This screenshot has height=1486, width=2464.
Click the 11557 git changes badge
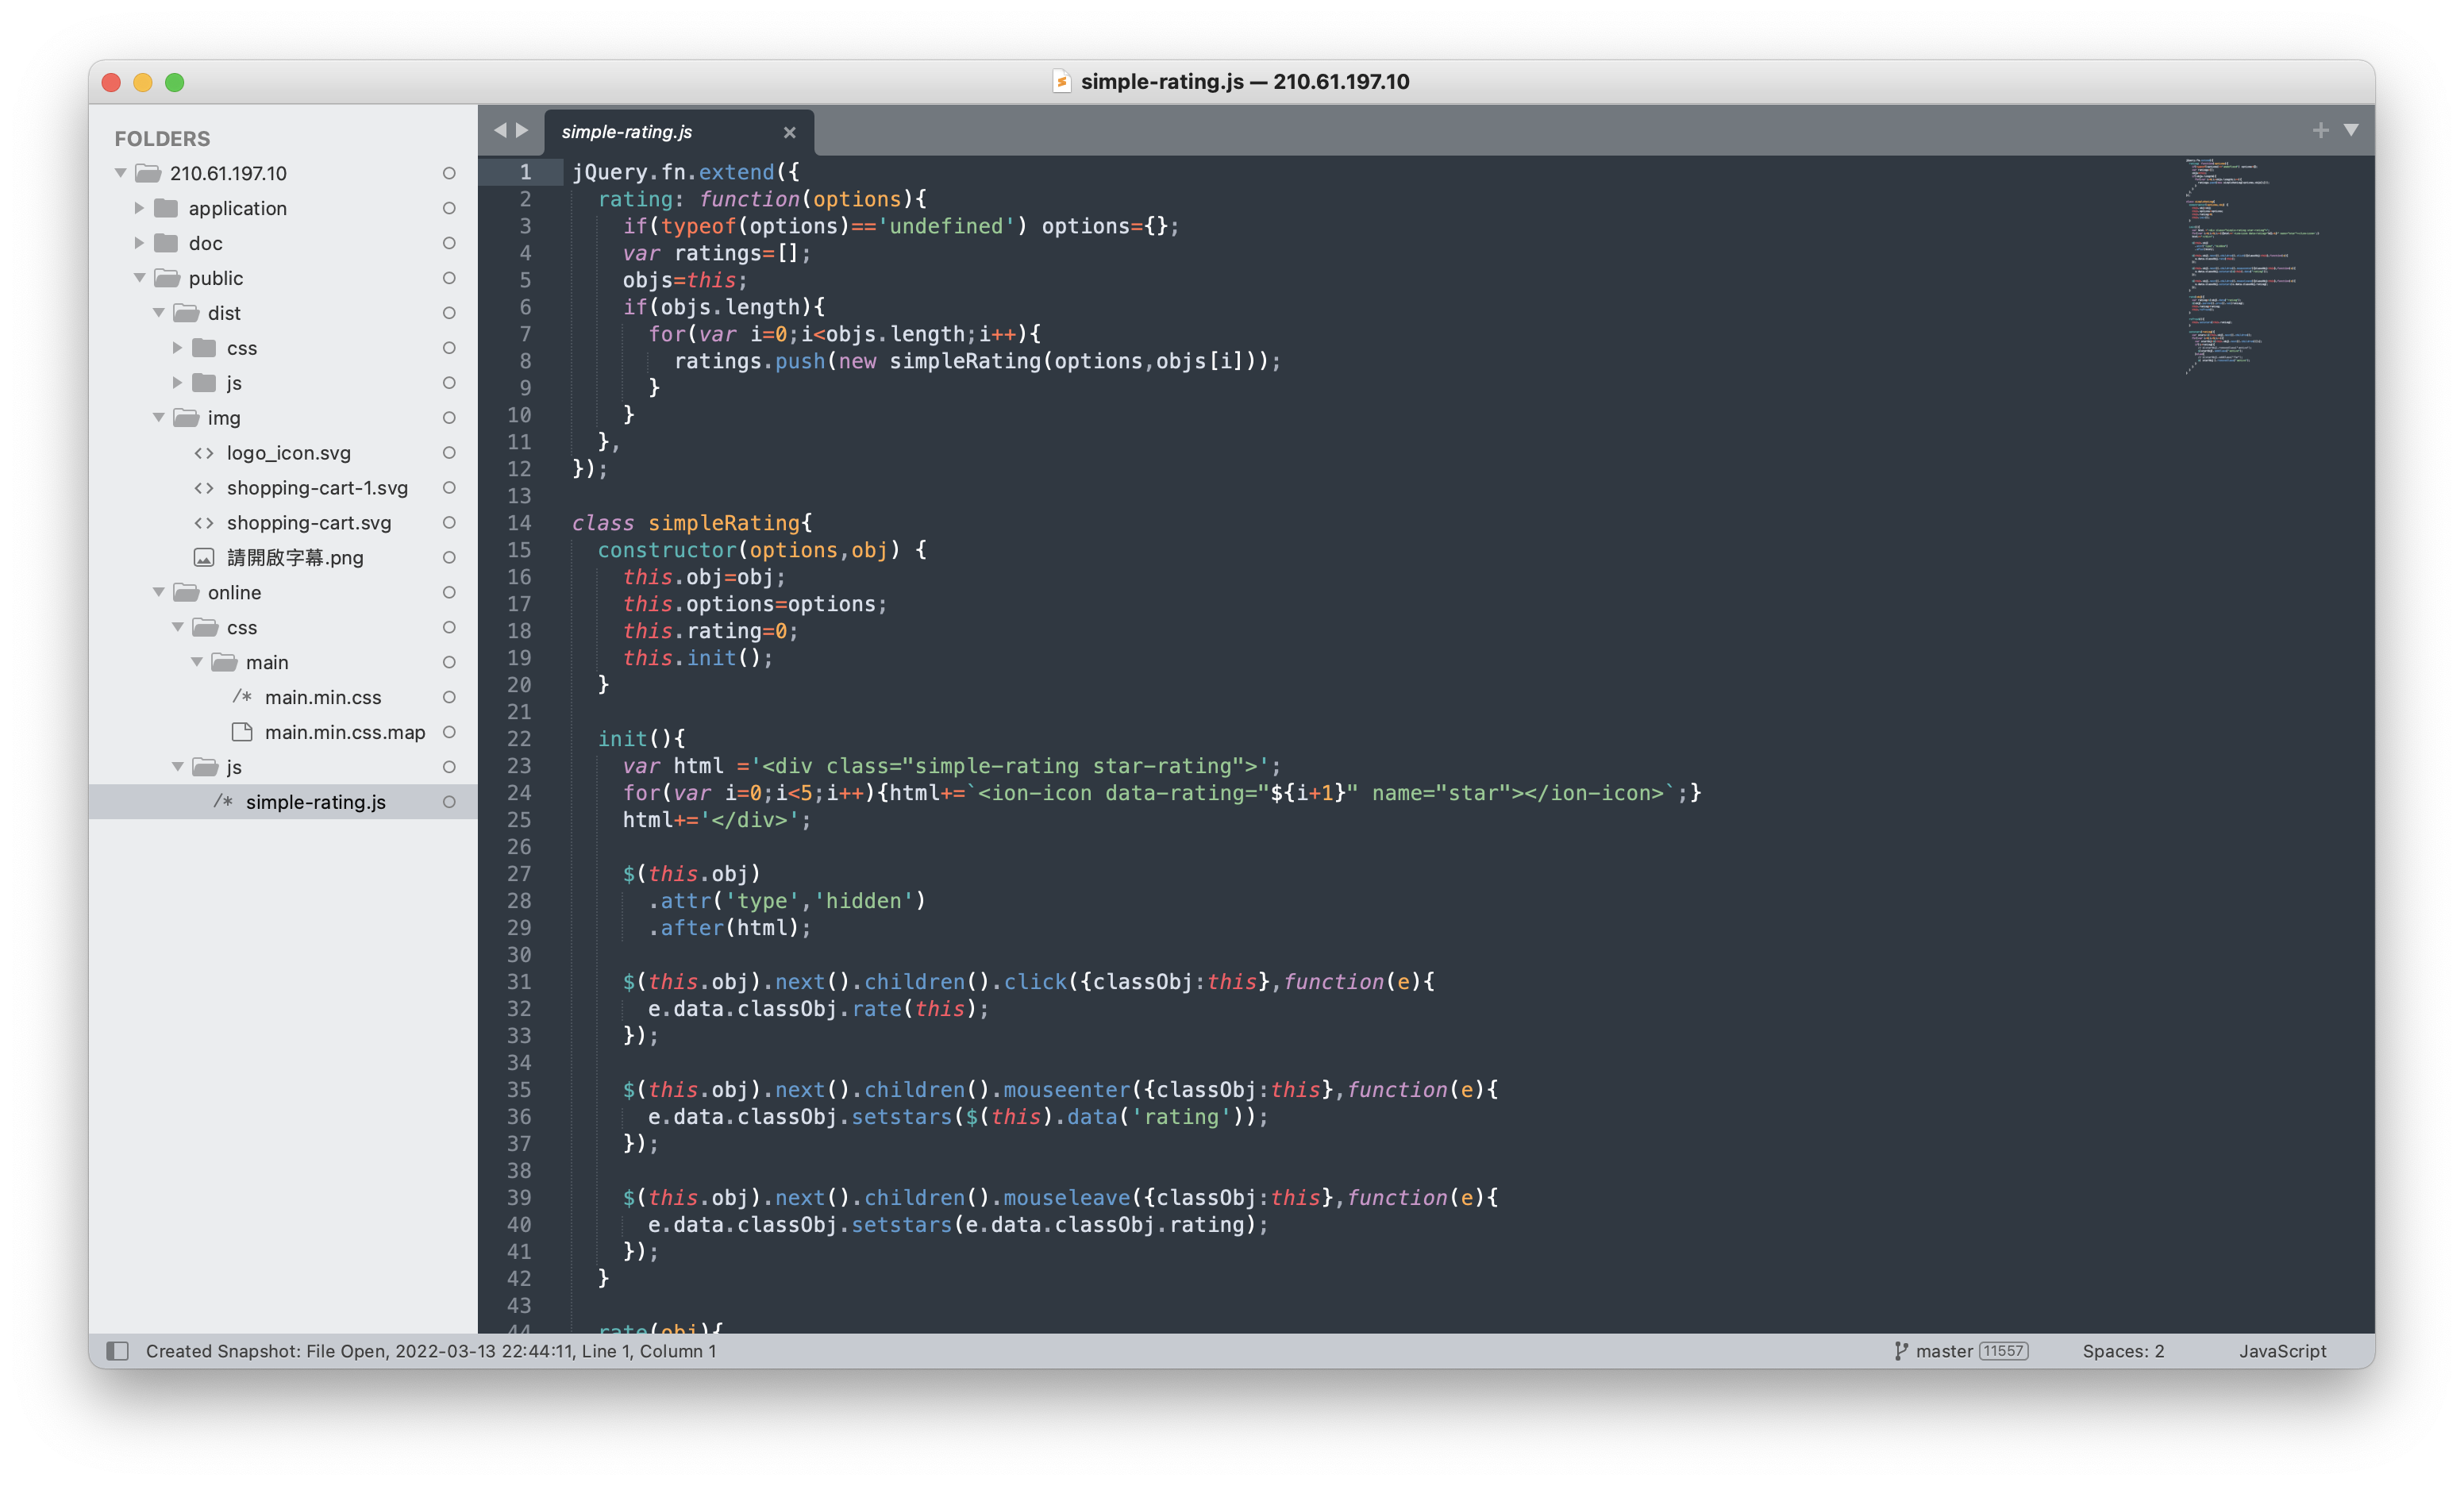(2003, 1351)
